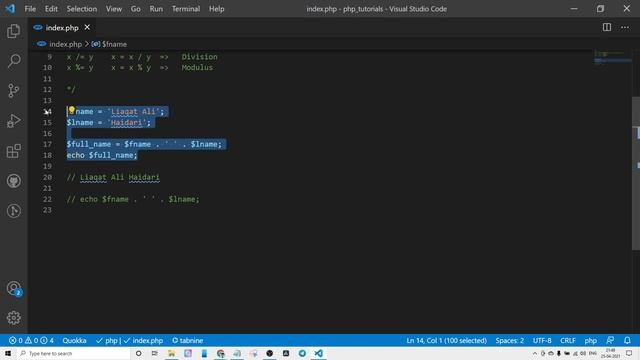This screenshot has width=640, height=360.
Task: Open the Help menu
Action: (x=217, y=9)
